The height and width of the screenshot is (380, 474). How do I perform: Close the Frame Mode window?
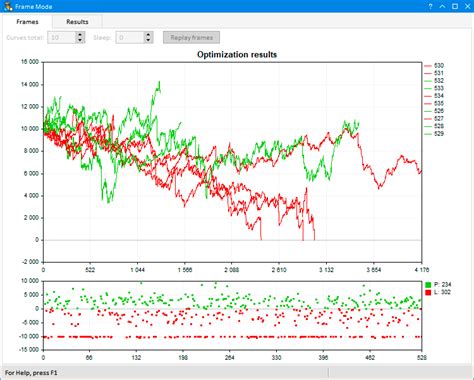tap(467, 6)
